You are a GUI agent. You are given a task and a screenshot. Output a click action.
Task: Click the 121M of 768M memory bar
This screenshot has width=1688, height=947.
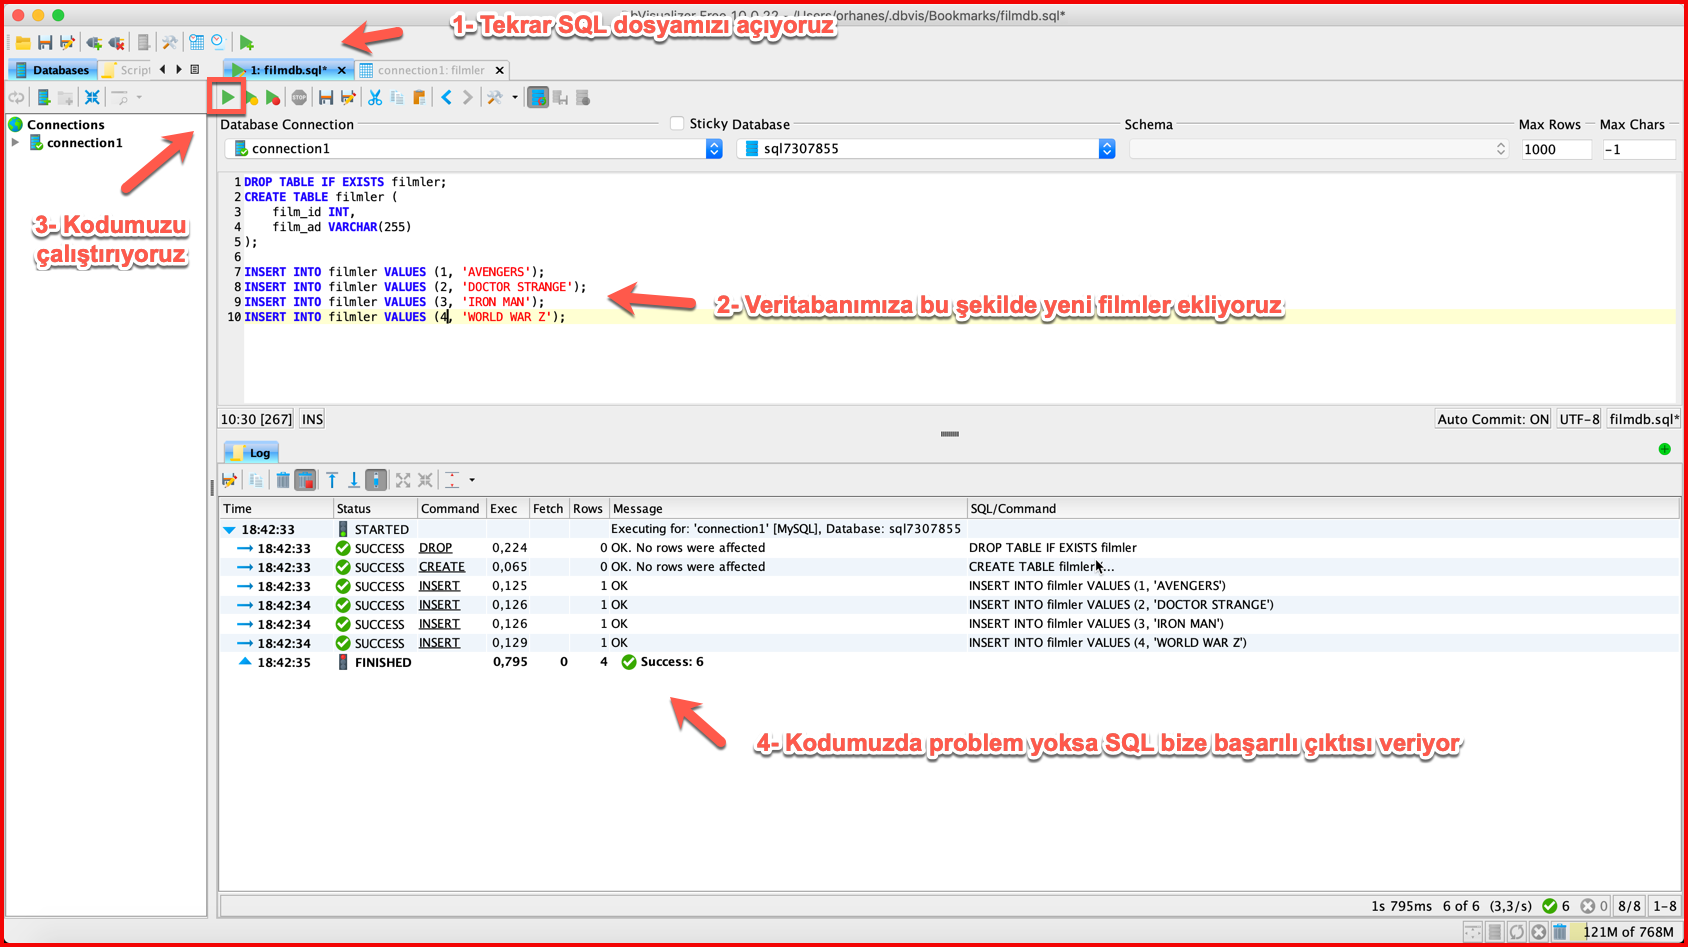point(1627,932)
